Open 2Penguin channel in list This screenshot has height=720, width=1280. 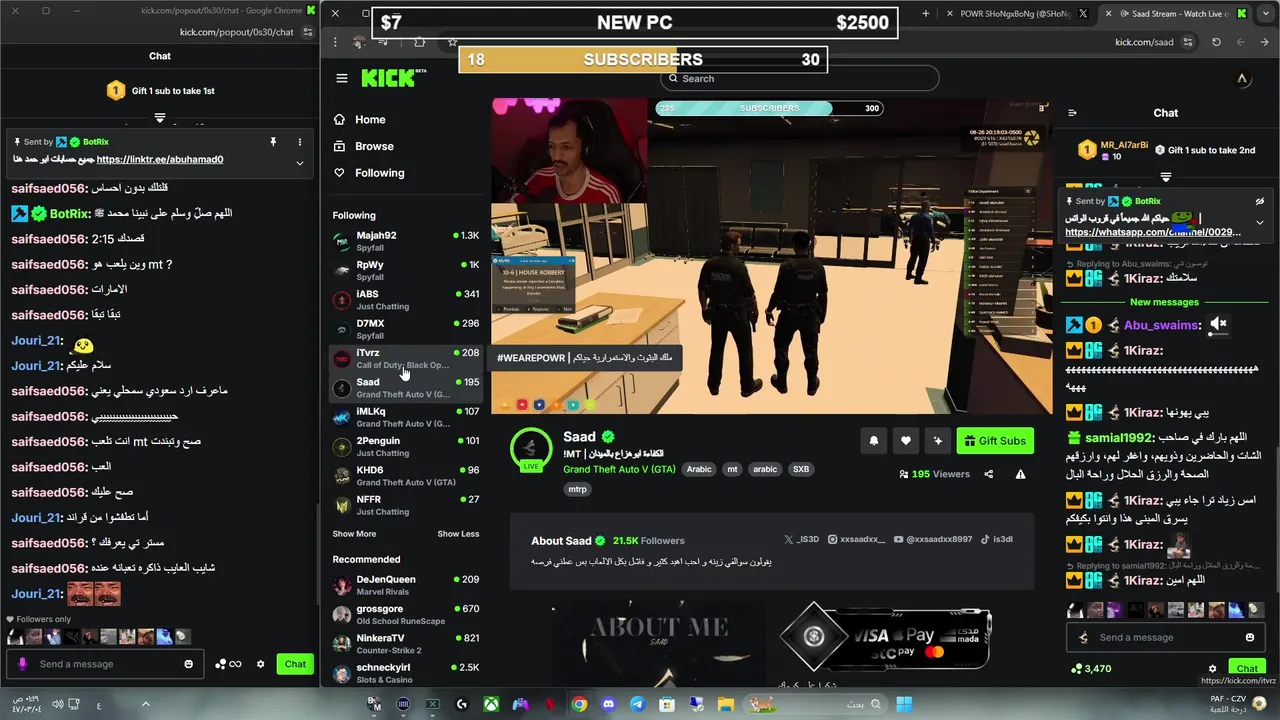point(405,446)
